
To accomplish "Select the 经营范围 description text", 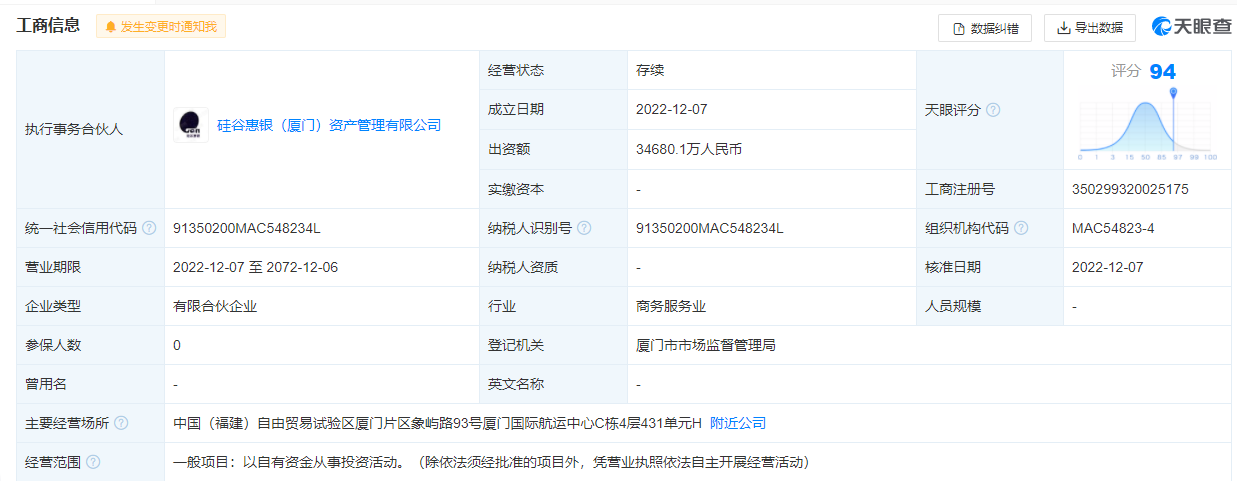I will click(x=491, y=462).
